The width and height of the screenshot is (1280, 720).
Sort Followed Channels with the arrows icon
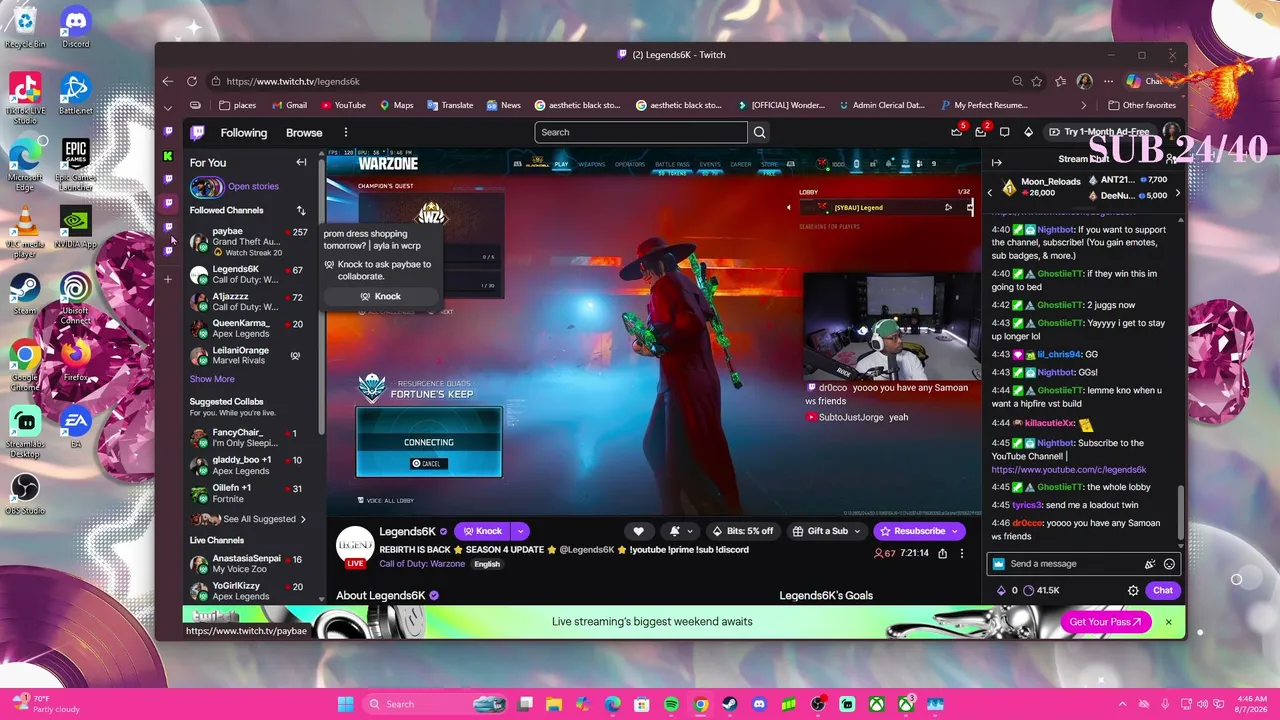tap(301, 210)
